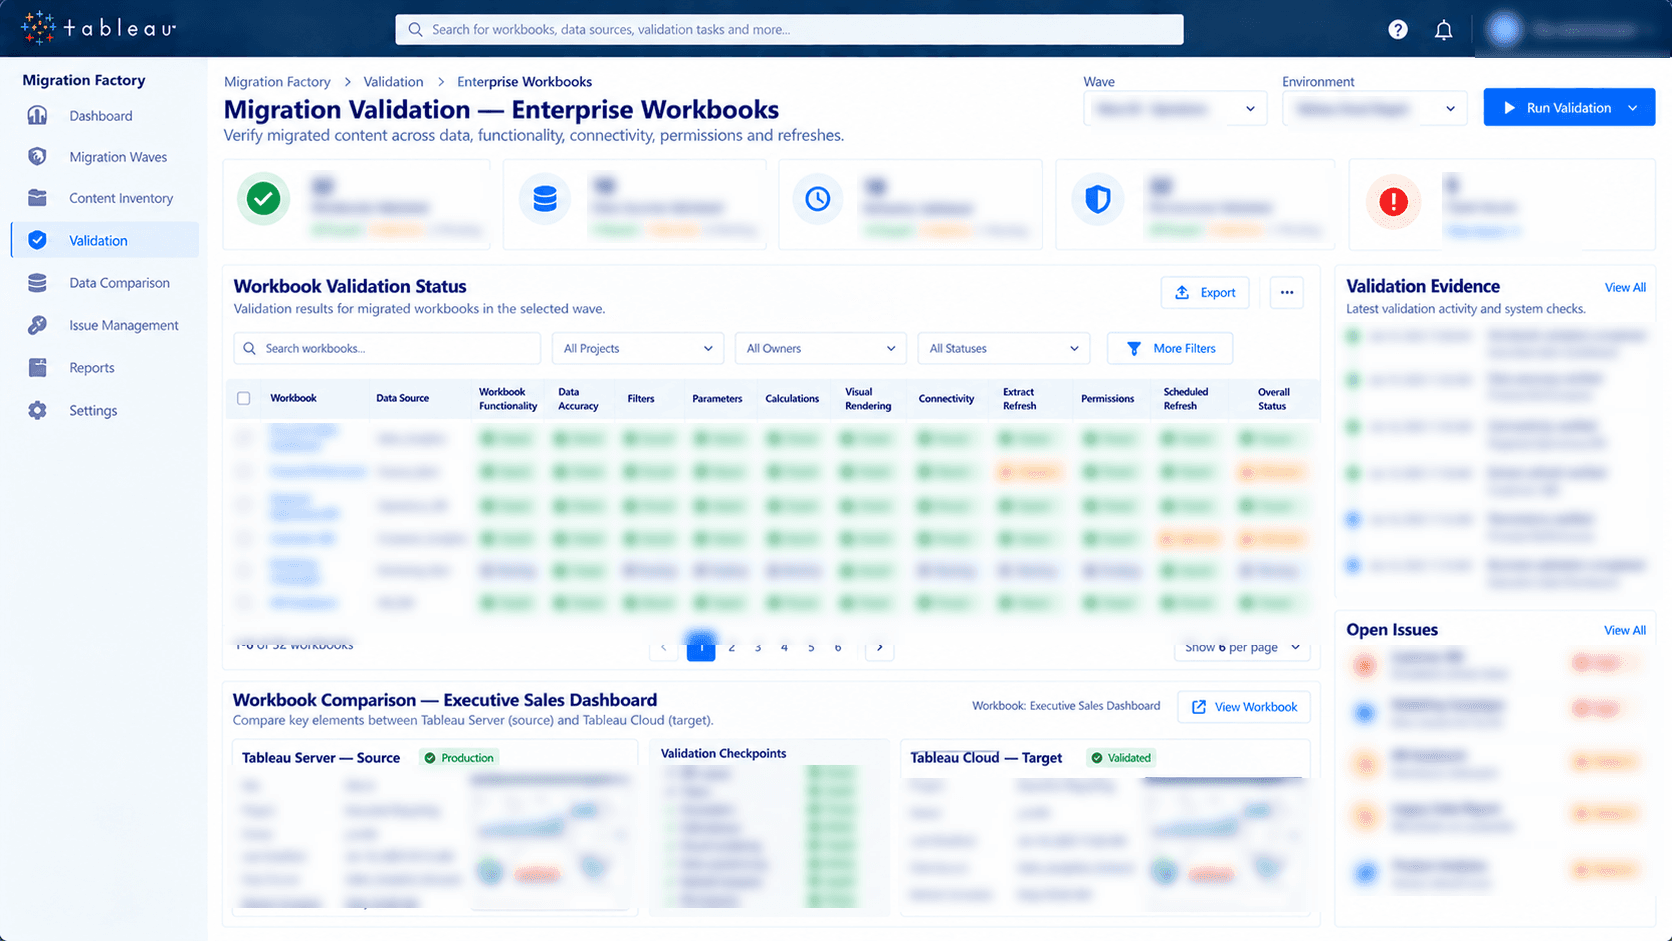Click the View Workbook button
The height and width of the screenshot is (941, 1672).
[1244, 707]
